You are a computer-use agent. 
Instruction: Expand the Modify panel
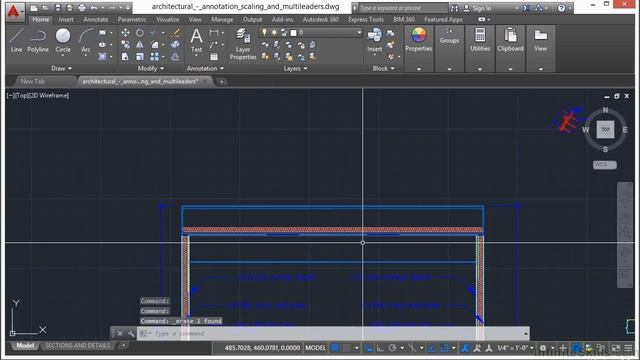click(x=151, y=69)
